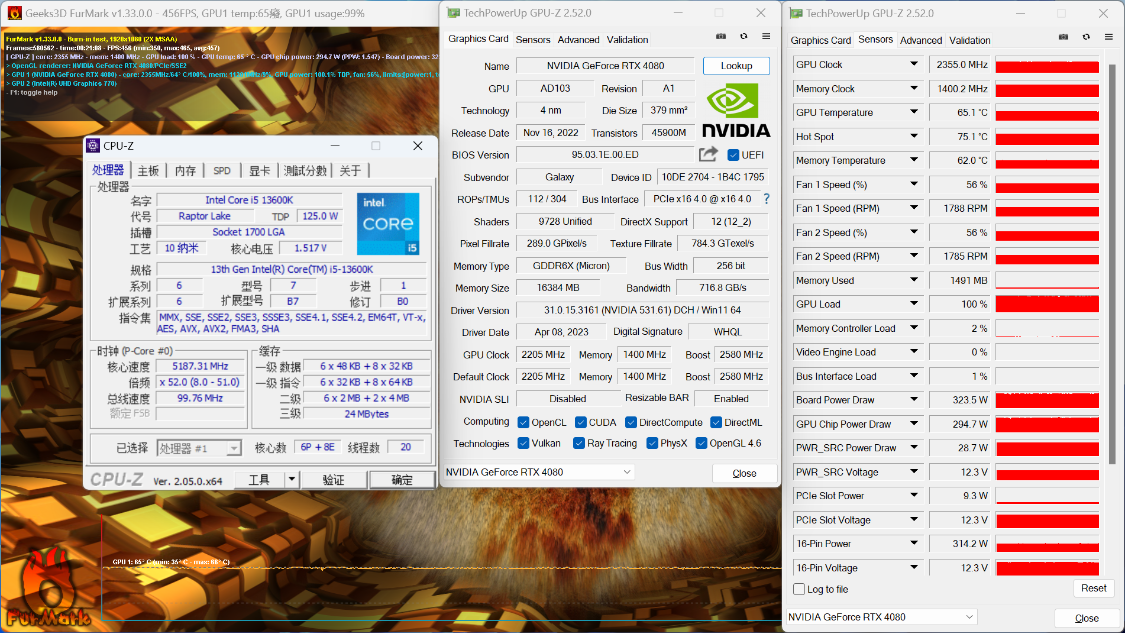
Task: Open the CPU-Z SPD tab
Action: pos(222,171)
